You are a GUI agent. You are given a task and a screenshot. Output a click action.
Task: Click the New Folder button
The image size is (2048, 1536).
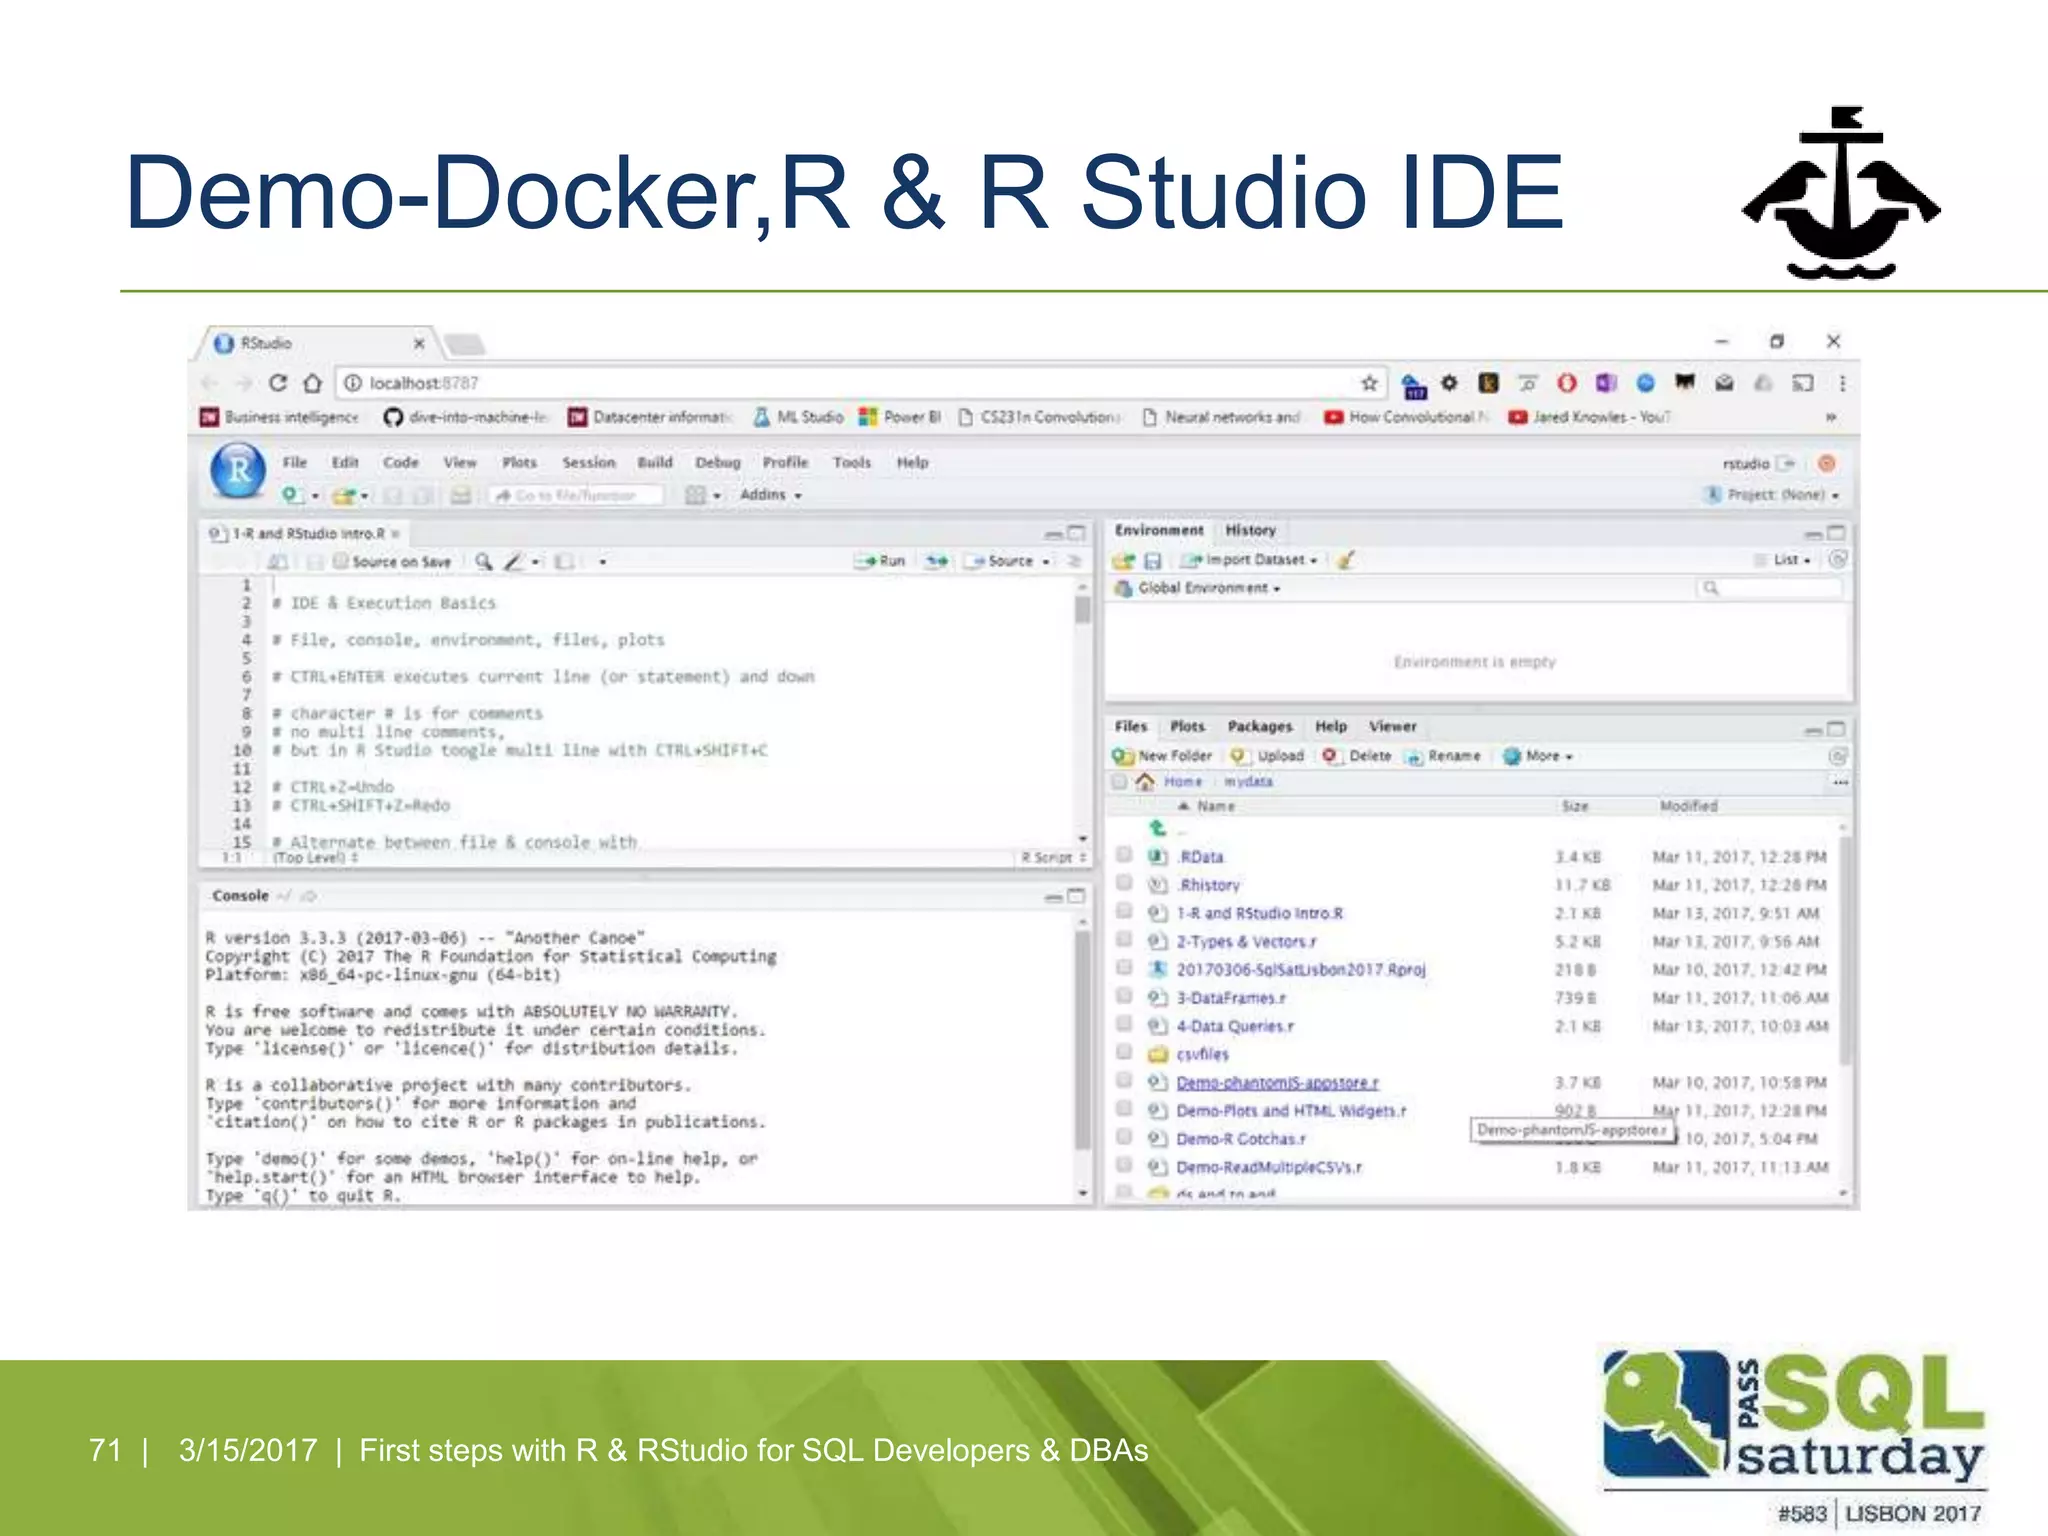tap(1162, 756)
